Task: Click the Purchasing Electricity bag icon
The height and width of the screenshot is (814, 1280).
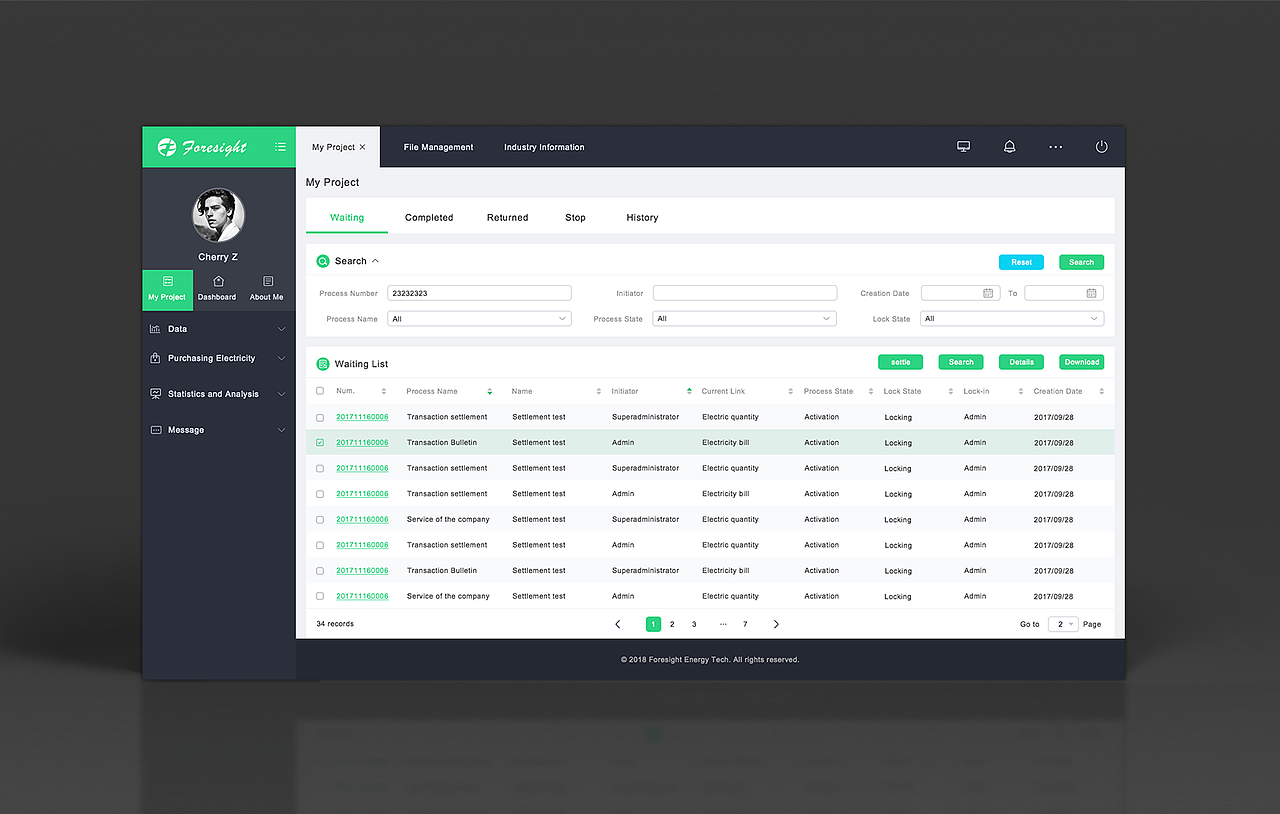Action: pyautogui.click(x=155, y=358)
